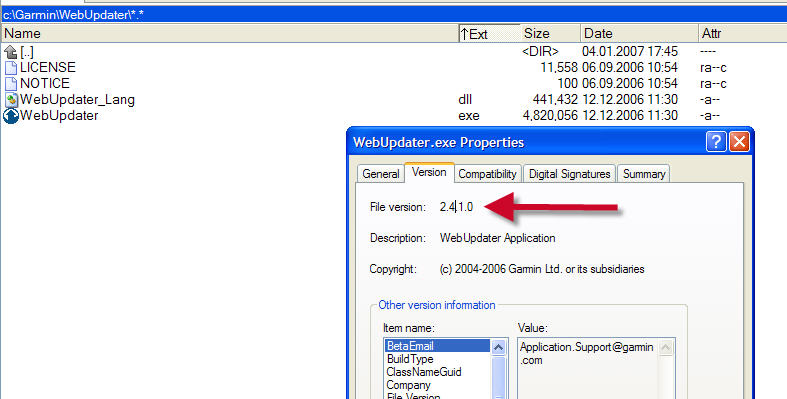Sort file list by Ext column

coord(489,34)
